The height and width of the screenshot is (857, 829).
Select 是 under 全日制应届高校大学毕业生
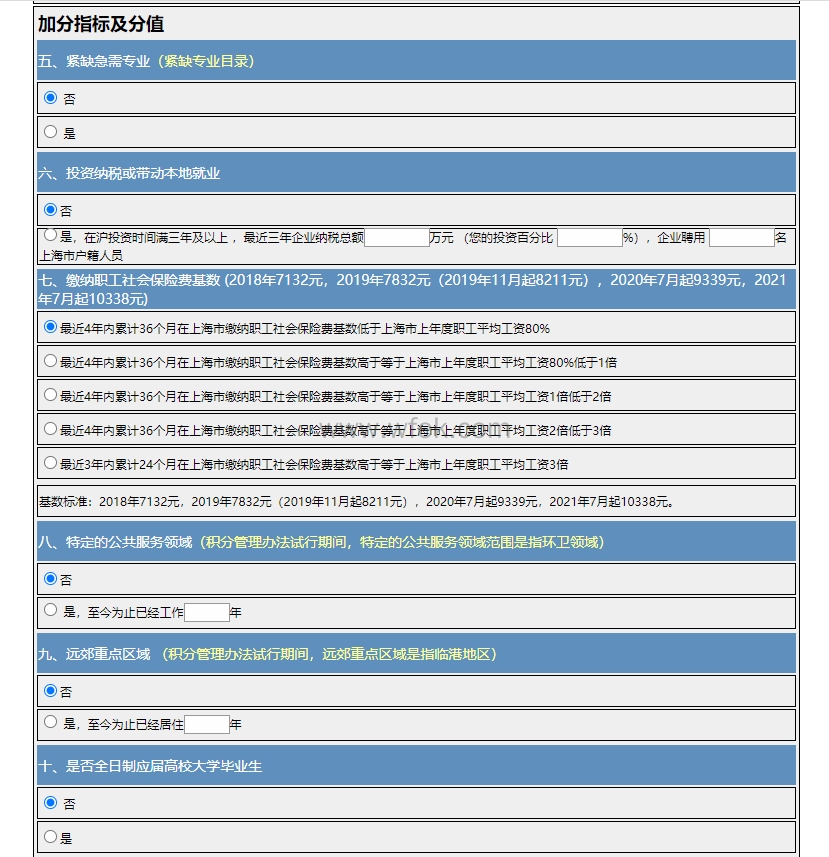click(51, 836)
